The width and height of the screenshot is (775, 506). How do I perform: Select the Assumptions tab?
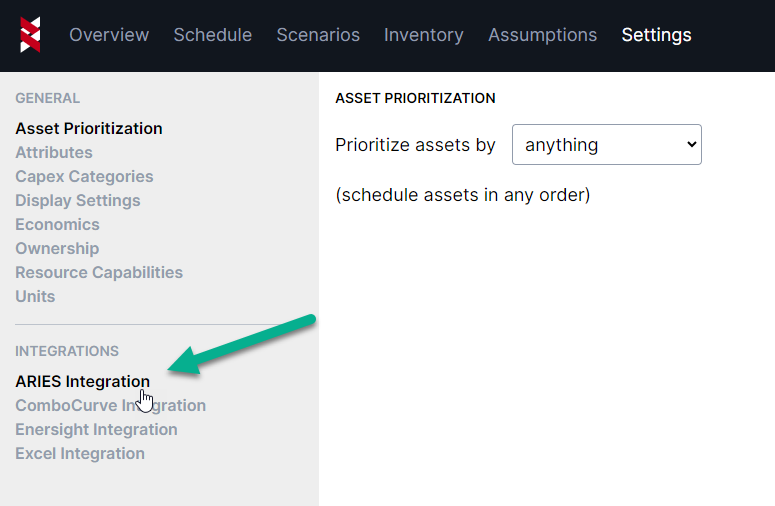tap(542, 35)
